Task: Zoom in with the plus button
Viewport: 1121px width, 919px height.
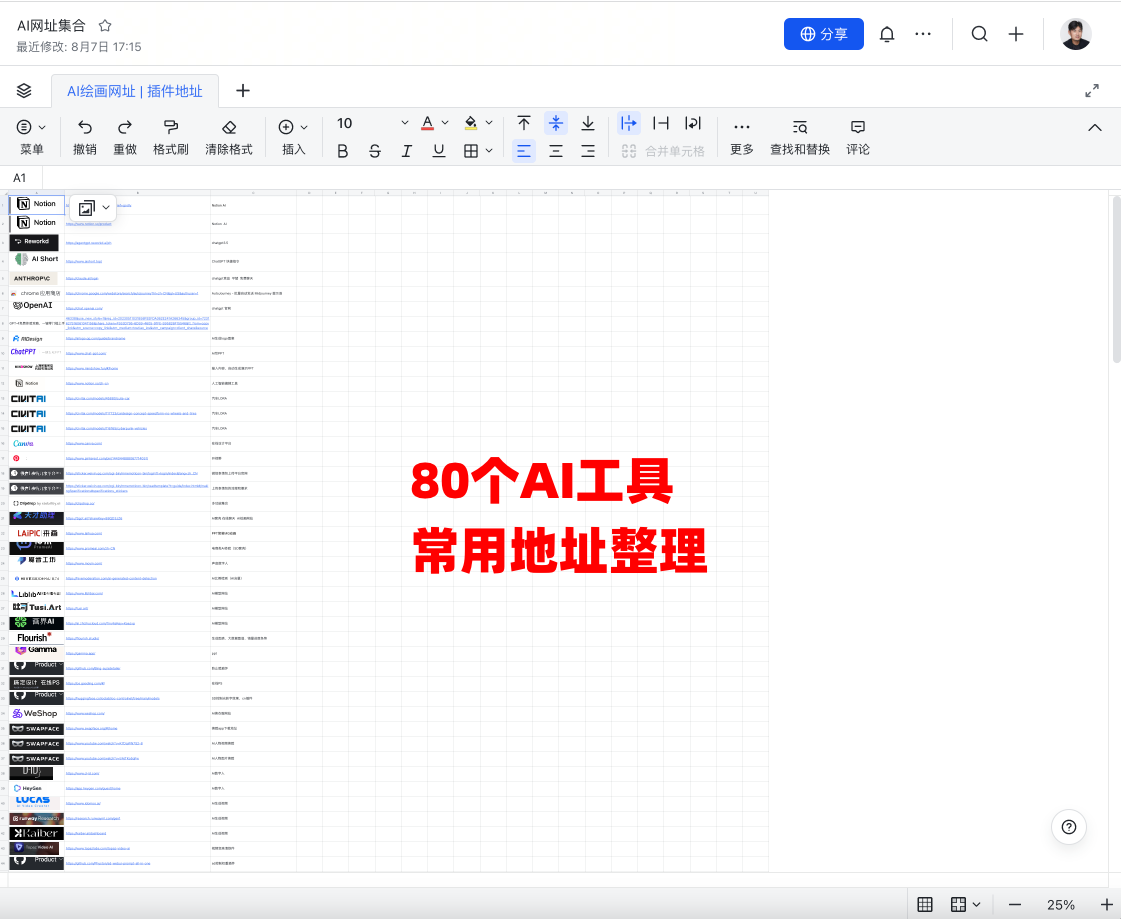Action: [x=1106, y=904]
